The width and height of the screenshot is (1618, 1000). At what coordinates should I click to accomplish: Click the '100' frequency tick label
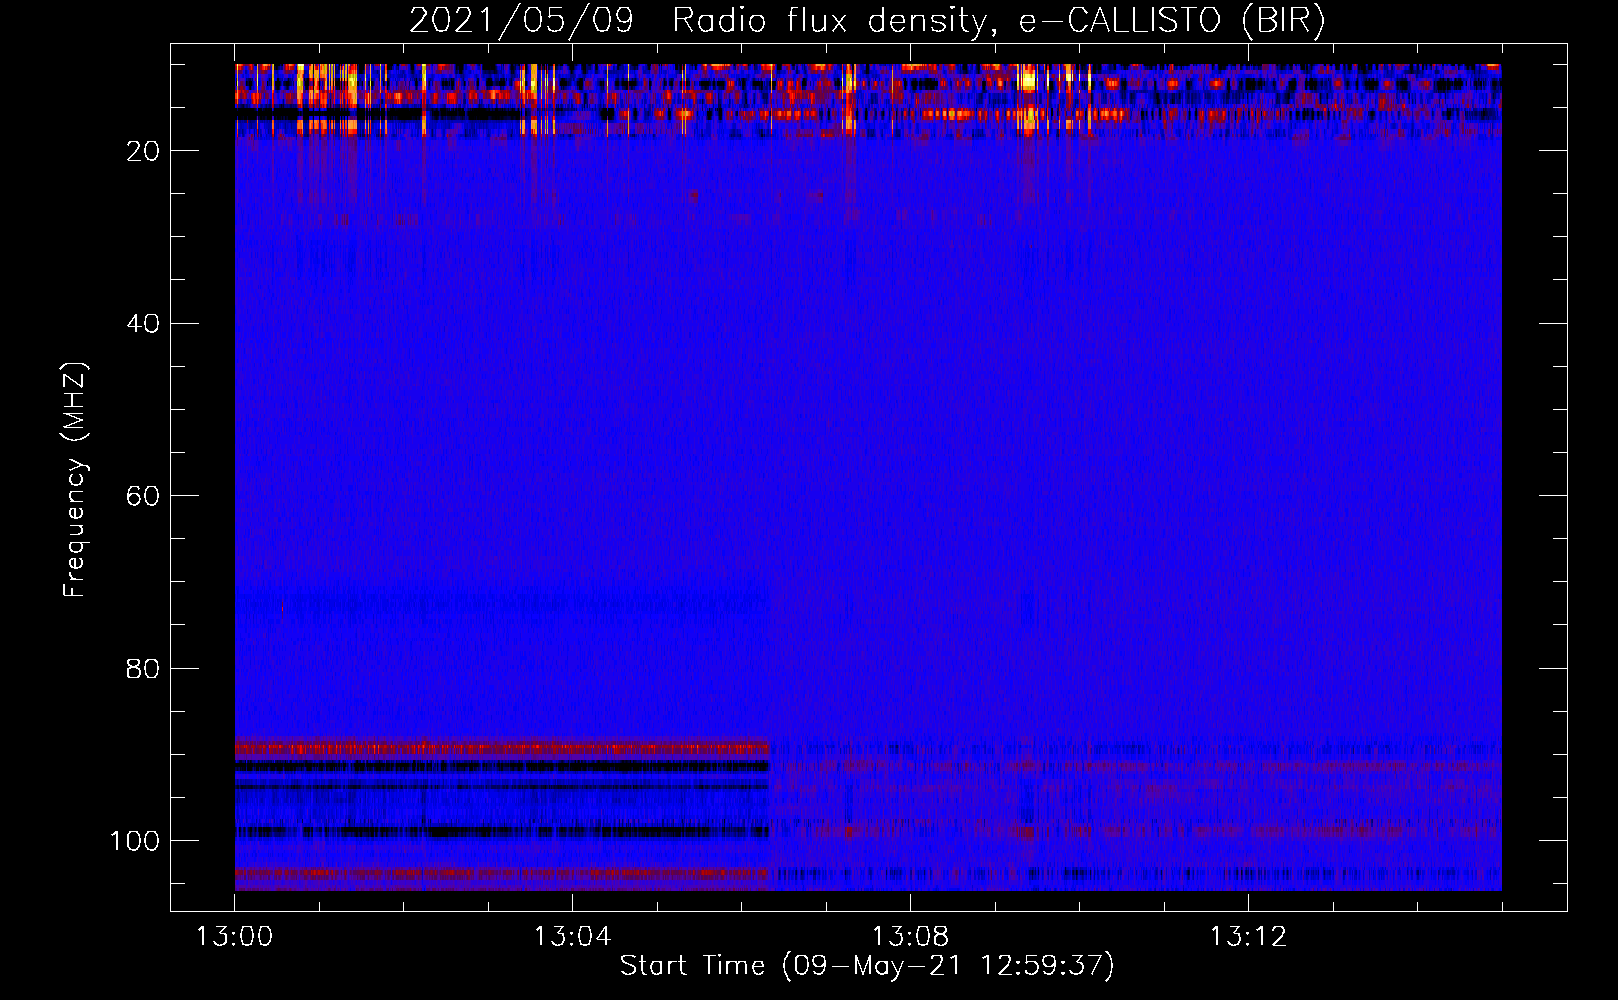(x=135, y=841)
